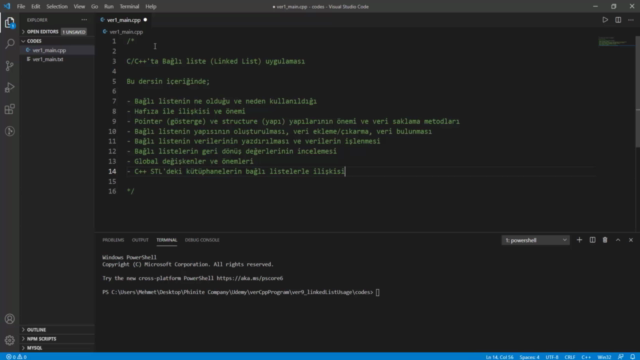Switch to the Problems panel tab
Viewport: 640px width, 360px height.
point(113,240)
